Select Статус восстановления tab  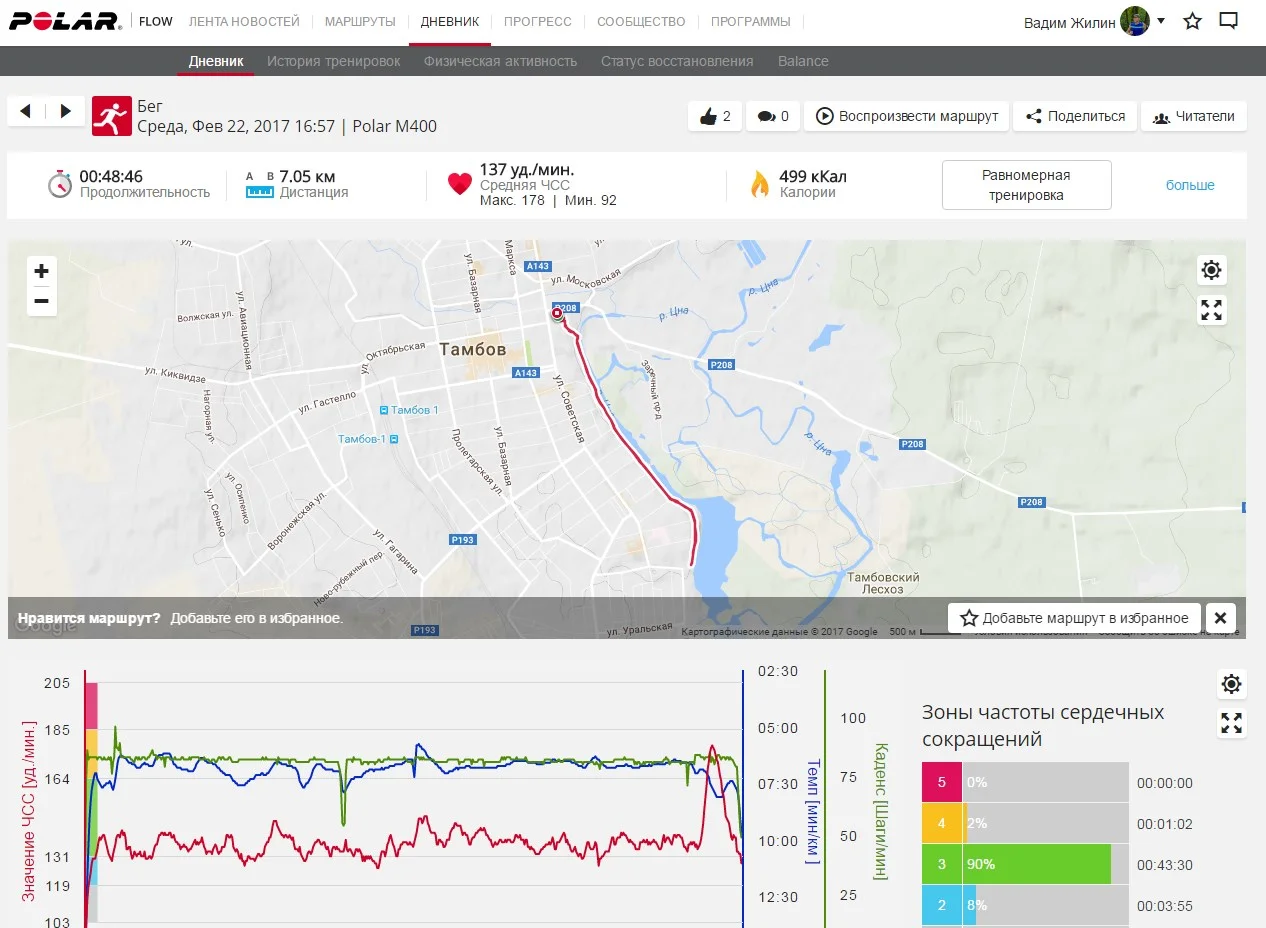pyautogui.click(x=677, y=61)
